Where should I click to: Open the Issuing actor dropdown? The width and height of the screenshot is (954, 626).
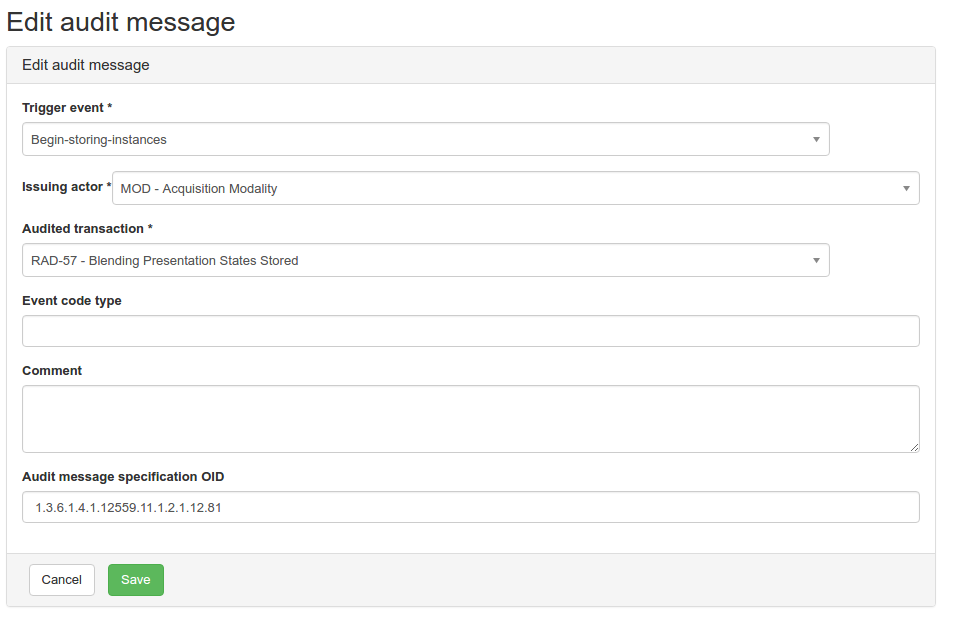tap(515, 188)
